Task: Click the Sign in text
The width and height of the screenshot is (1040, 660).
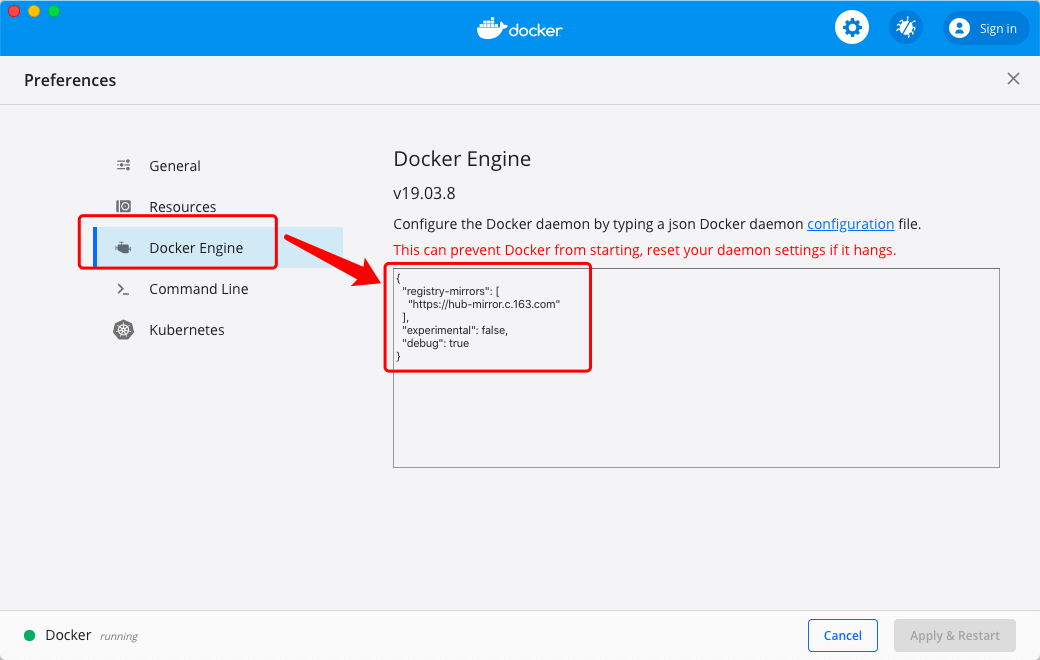Action: pos(998,29)
